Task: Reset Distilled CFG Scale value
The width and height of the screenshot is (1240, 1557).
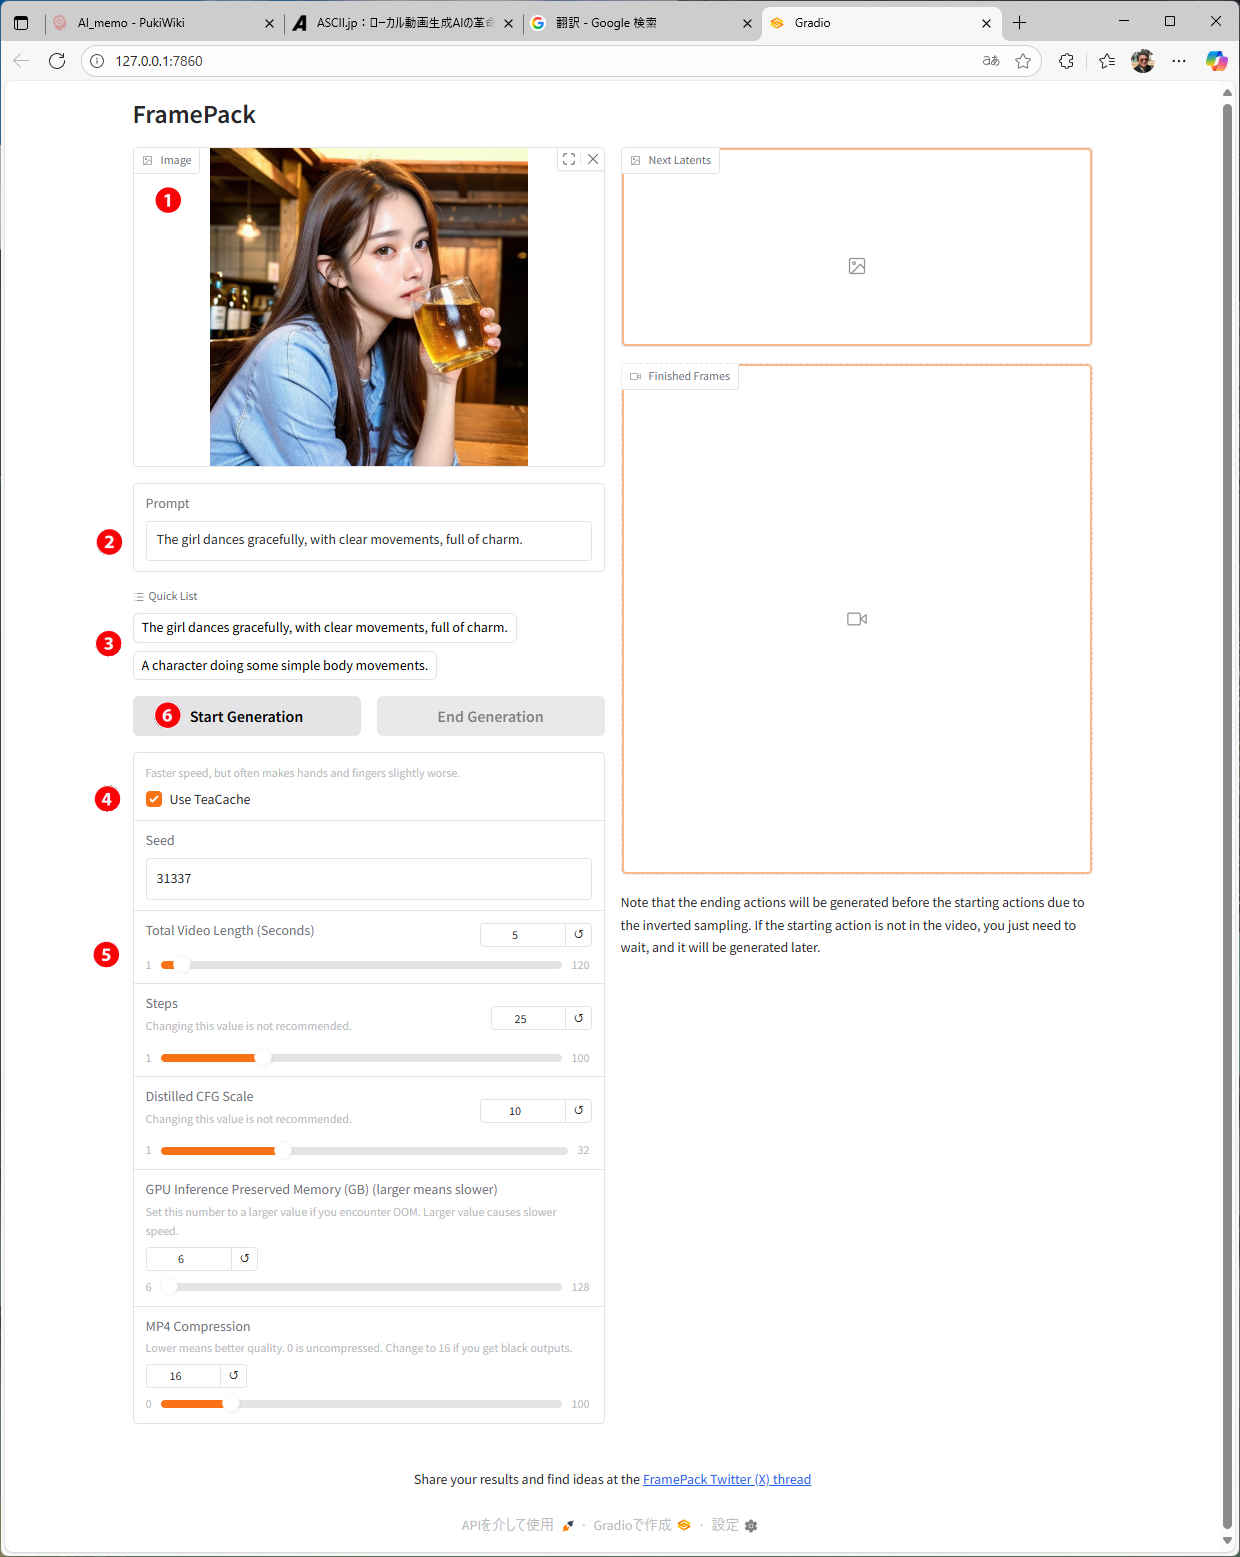Action: tap(578, 1111)
